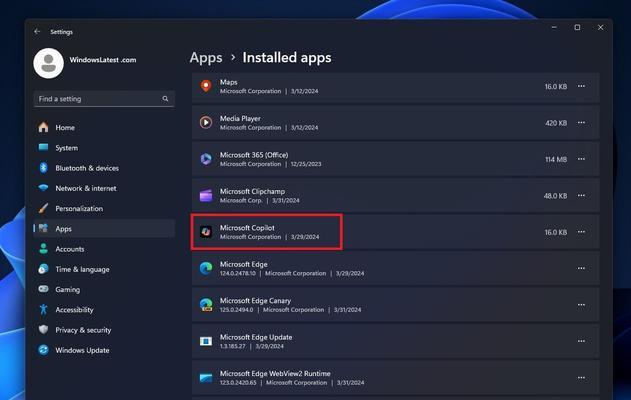Viewport: 631px width, 400px height.
Task: Click the Microsoft 365 (Office) icon
Action: 206,159
